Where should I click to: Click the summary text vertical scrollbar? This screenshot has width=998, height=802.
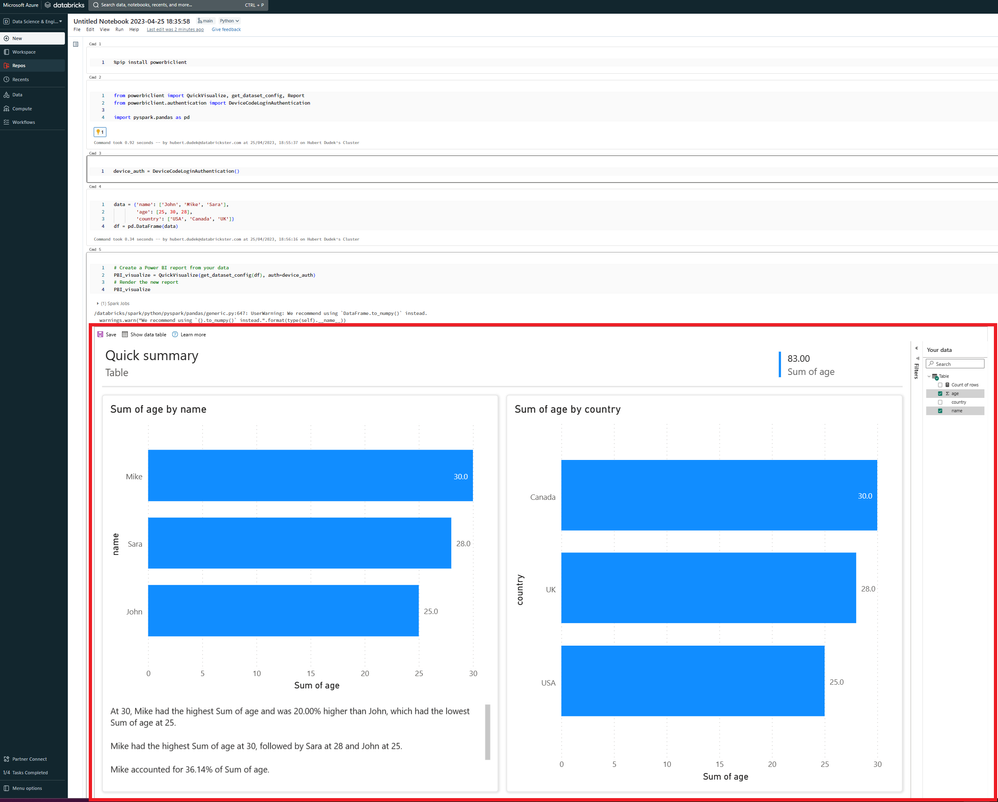(x=488, y=730)
